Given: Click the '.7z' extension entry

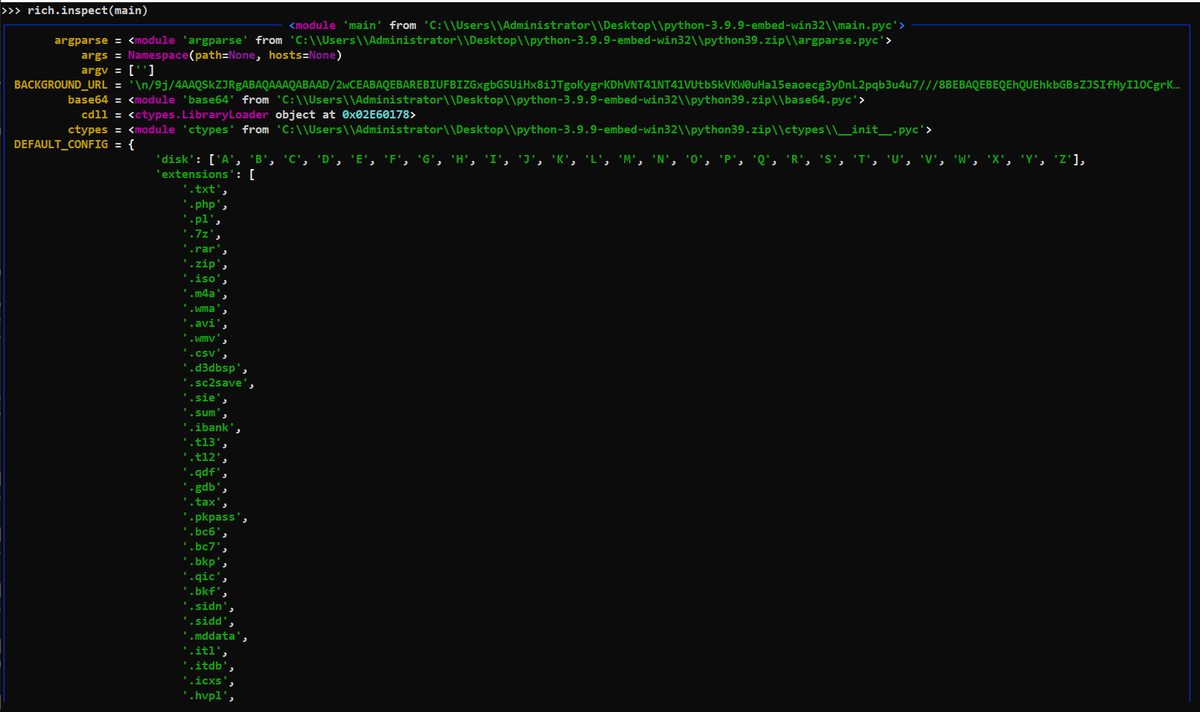Looking at the screenshot, I should [x=201, y=234].
